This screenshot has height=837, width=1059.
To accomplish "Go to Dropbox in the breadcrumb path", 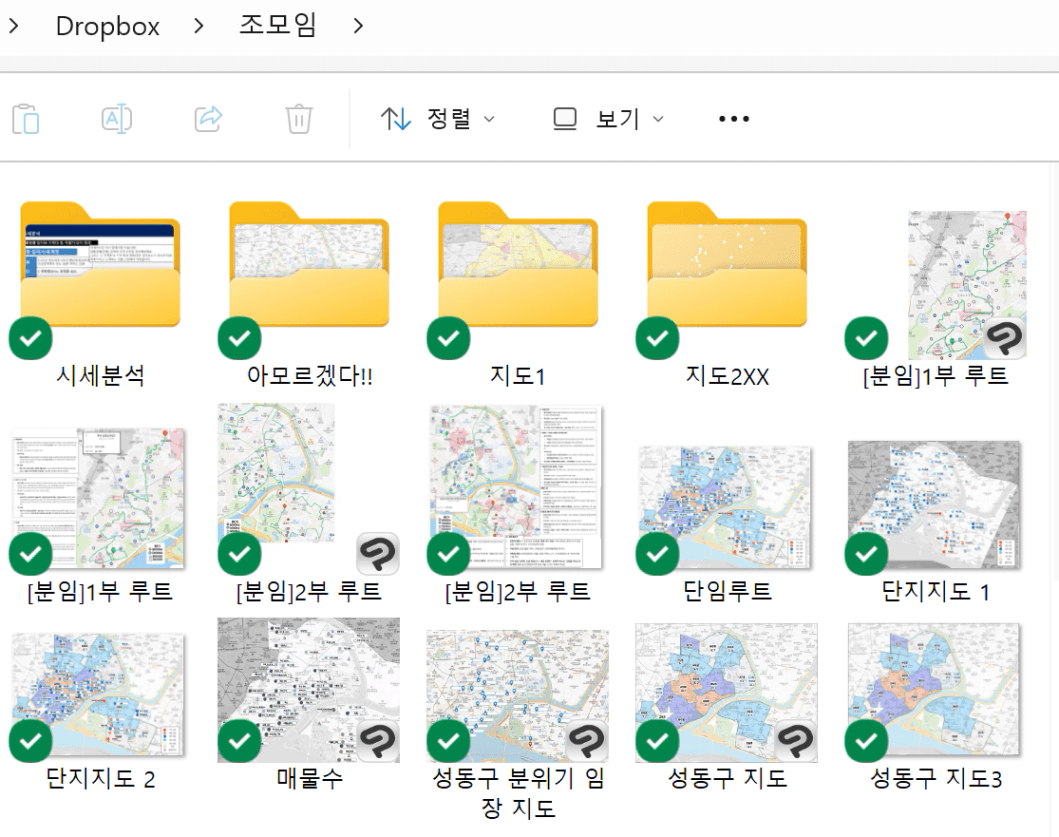I will coord(107,26).
